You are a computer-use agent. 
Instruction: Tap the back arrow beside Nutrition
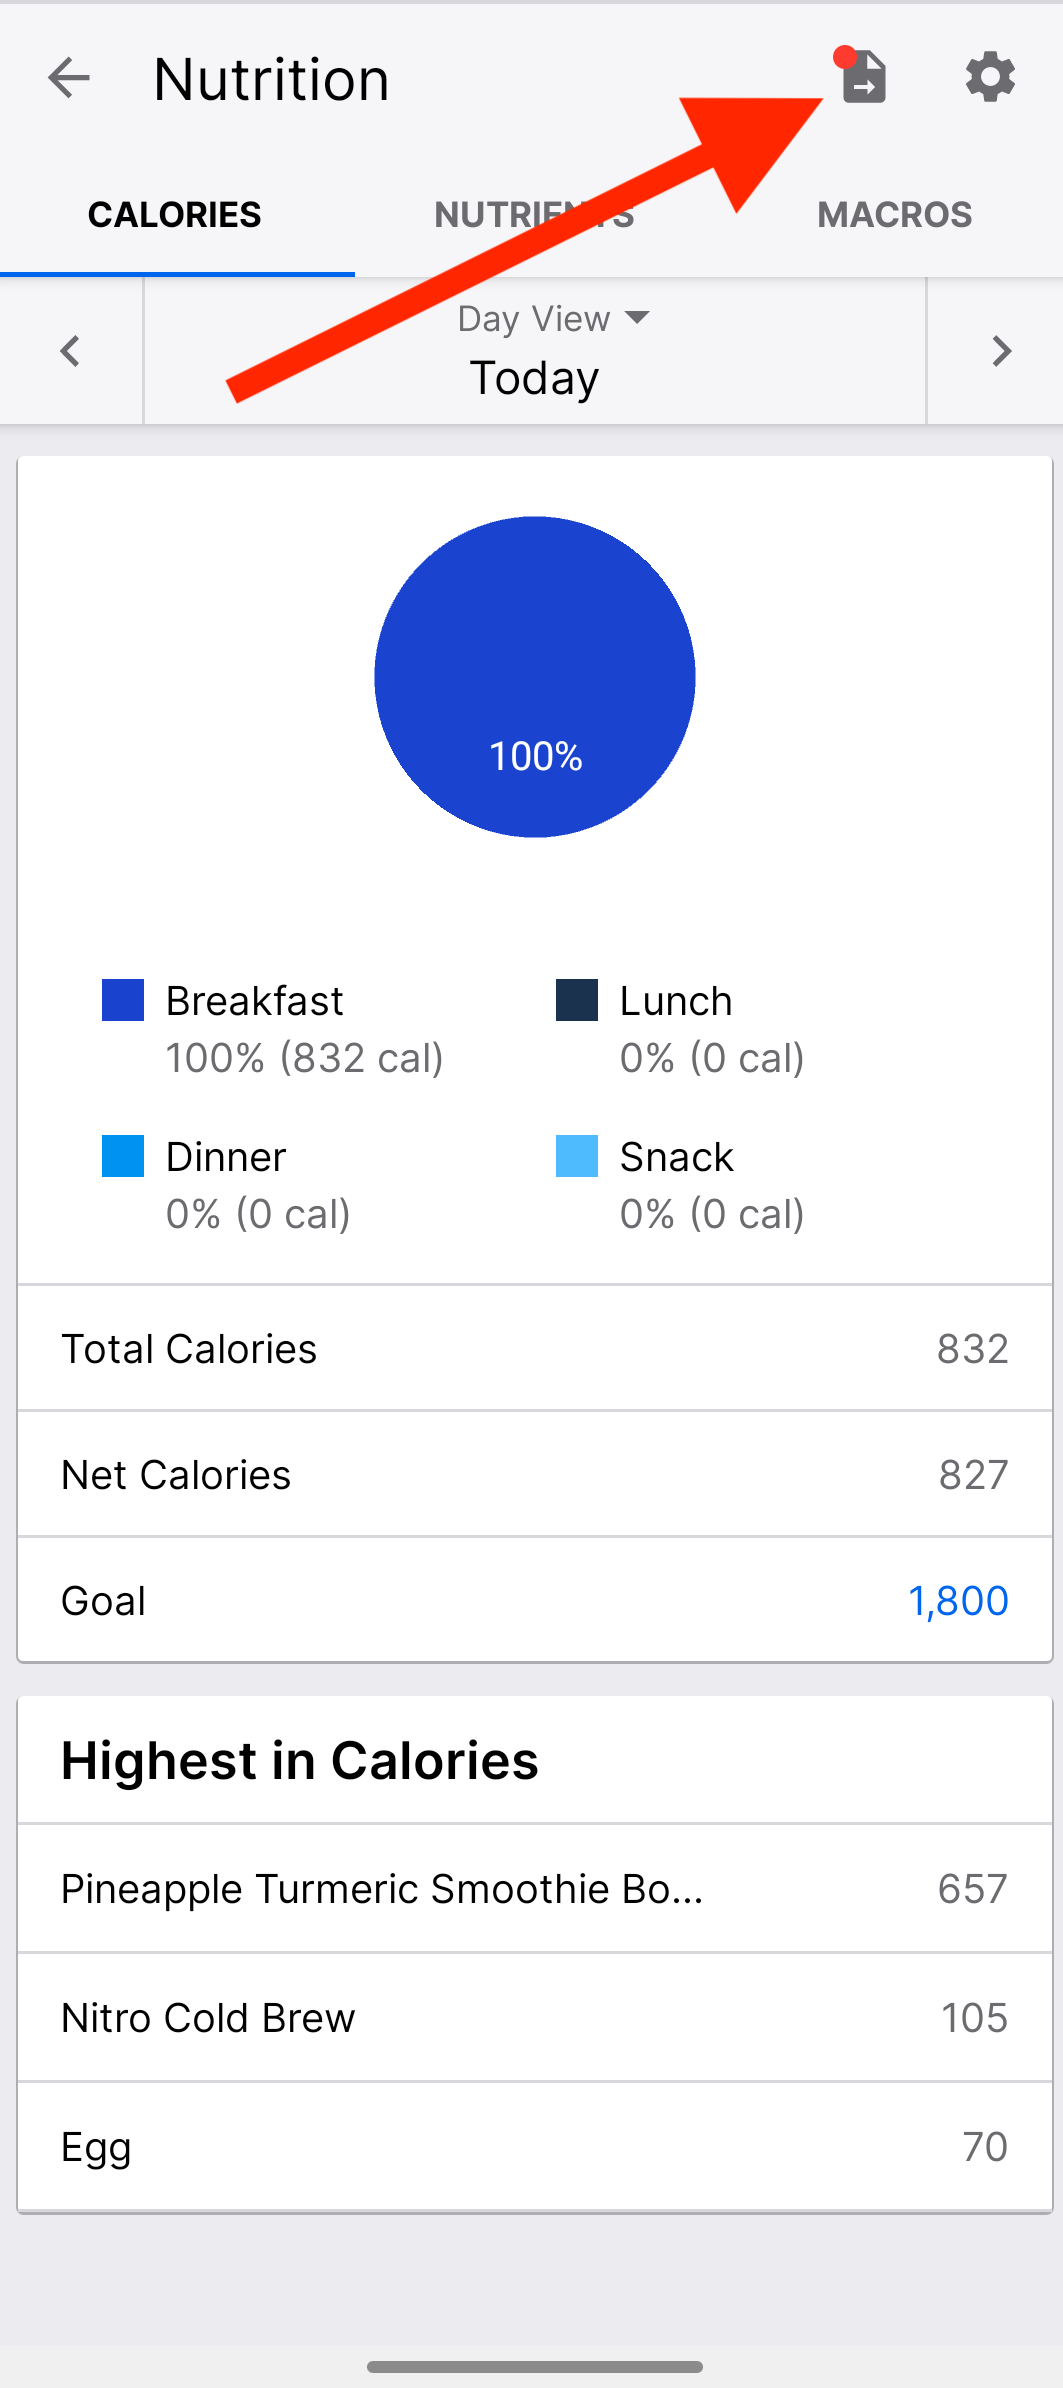[x=69, y=78]
